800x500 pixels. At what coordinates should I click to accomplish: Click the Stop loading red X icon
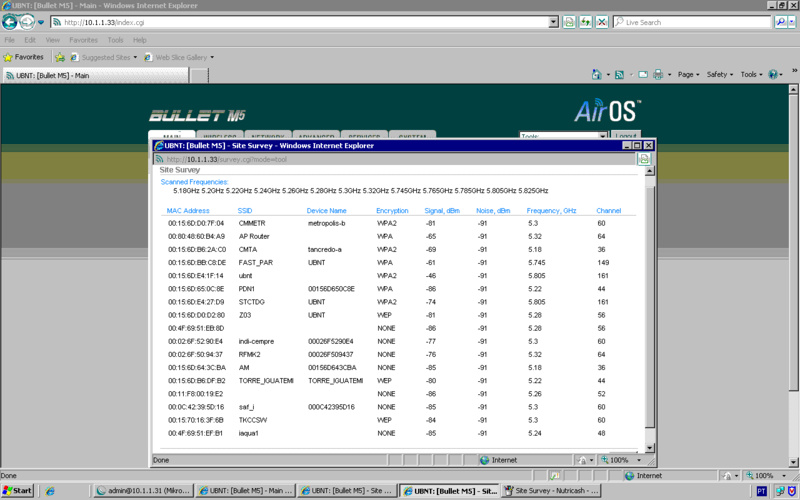pyautogui.click(x=602, y=22)
